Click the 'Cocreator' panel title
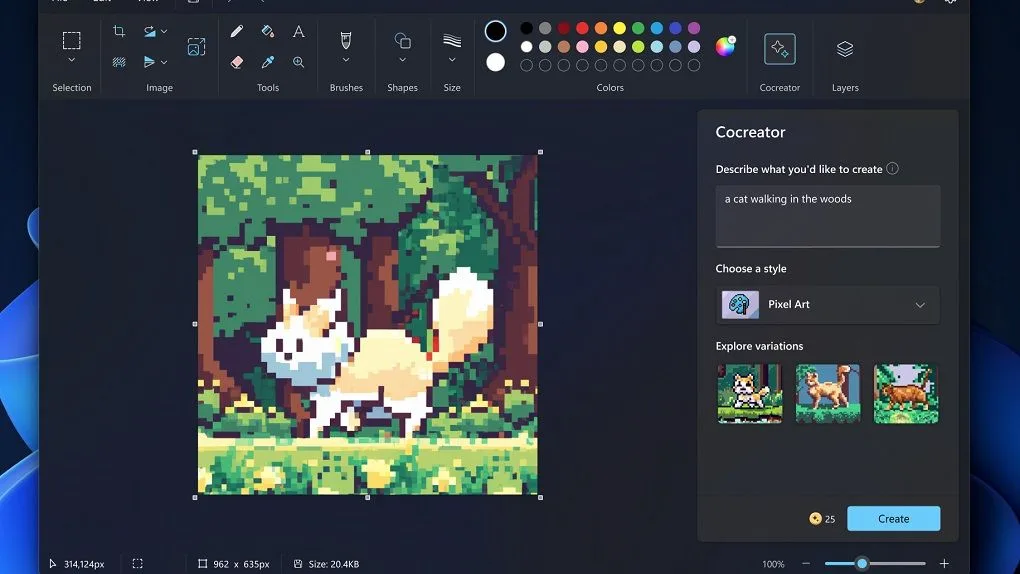The image size is (1020, 574). point(750,132)
